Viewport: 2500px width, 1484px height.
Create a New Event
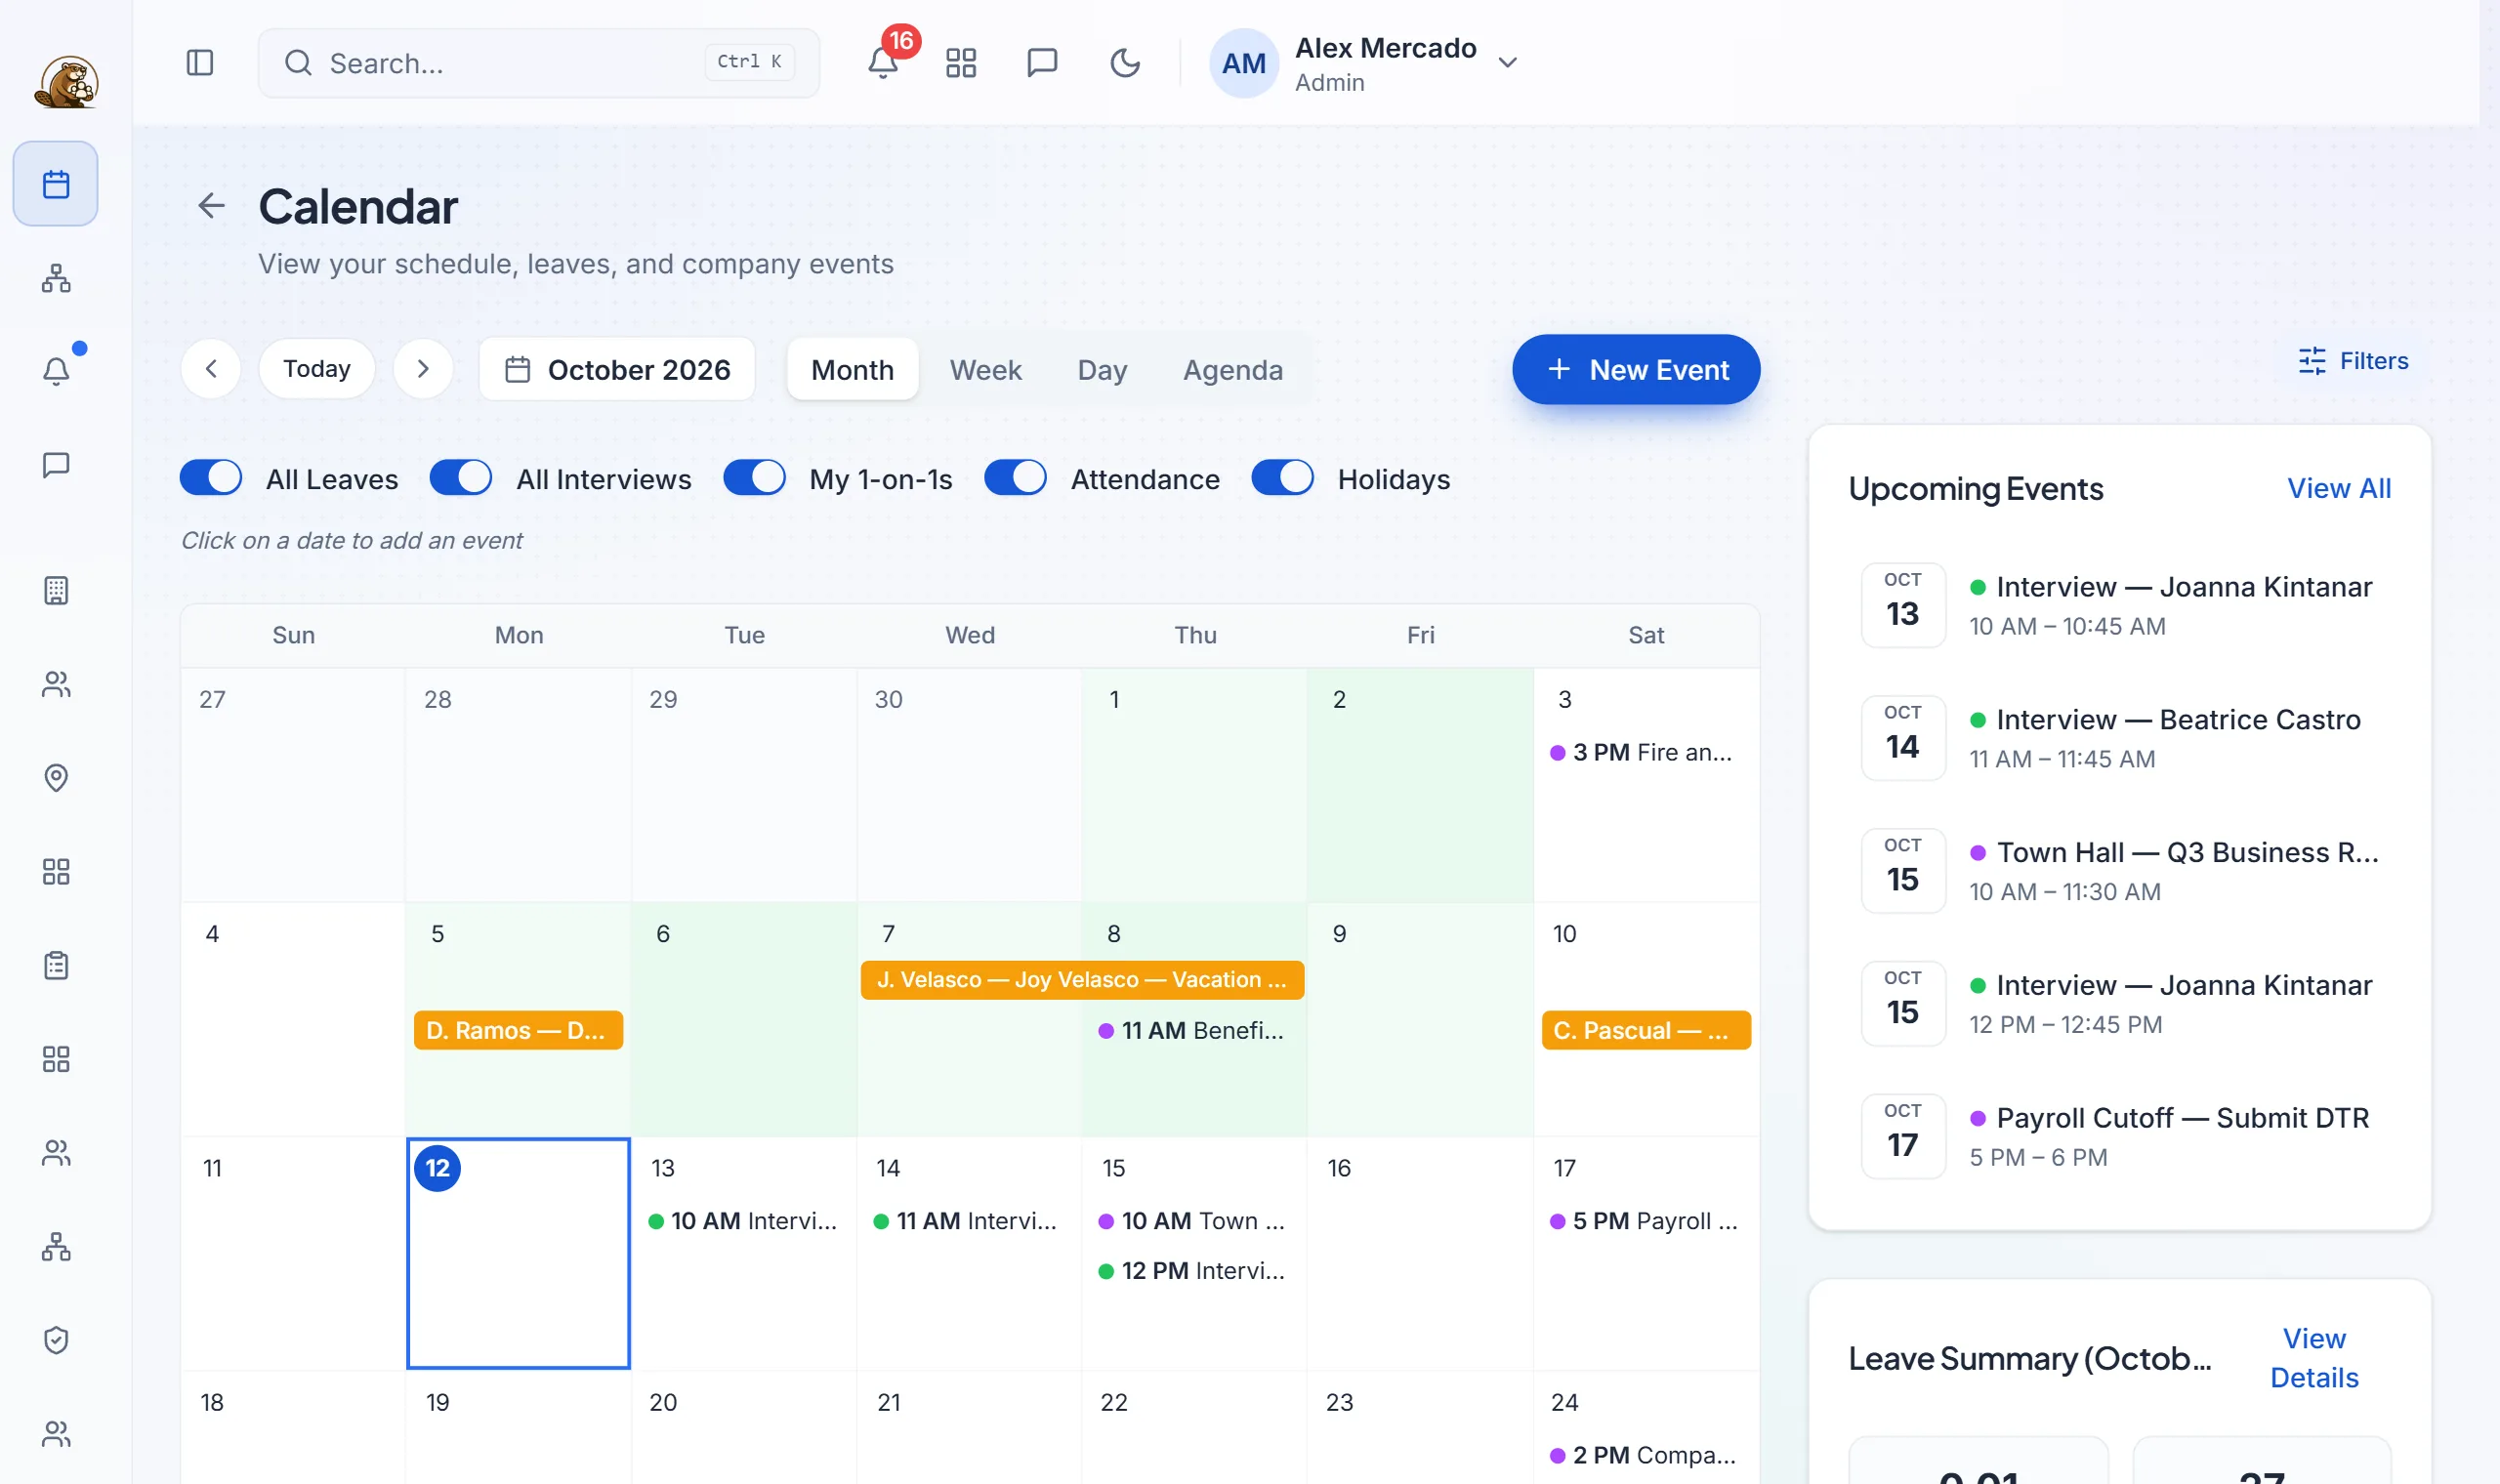1636,369
